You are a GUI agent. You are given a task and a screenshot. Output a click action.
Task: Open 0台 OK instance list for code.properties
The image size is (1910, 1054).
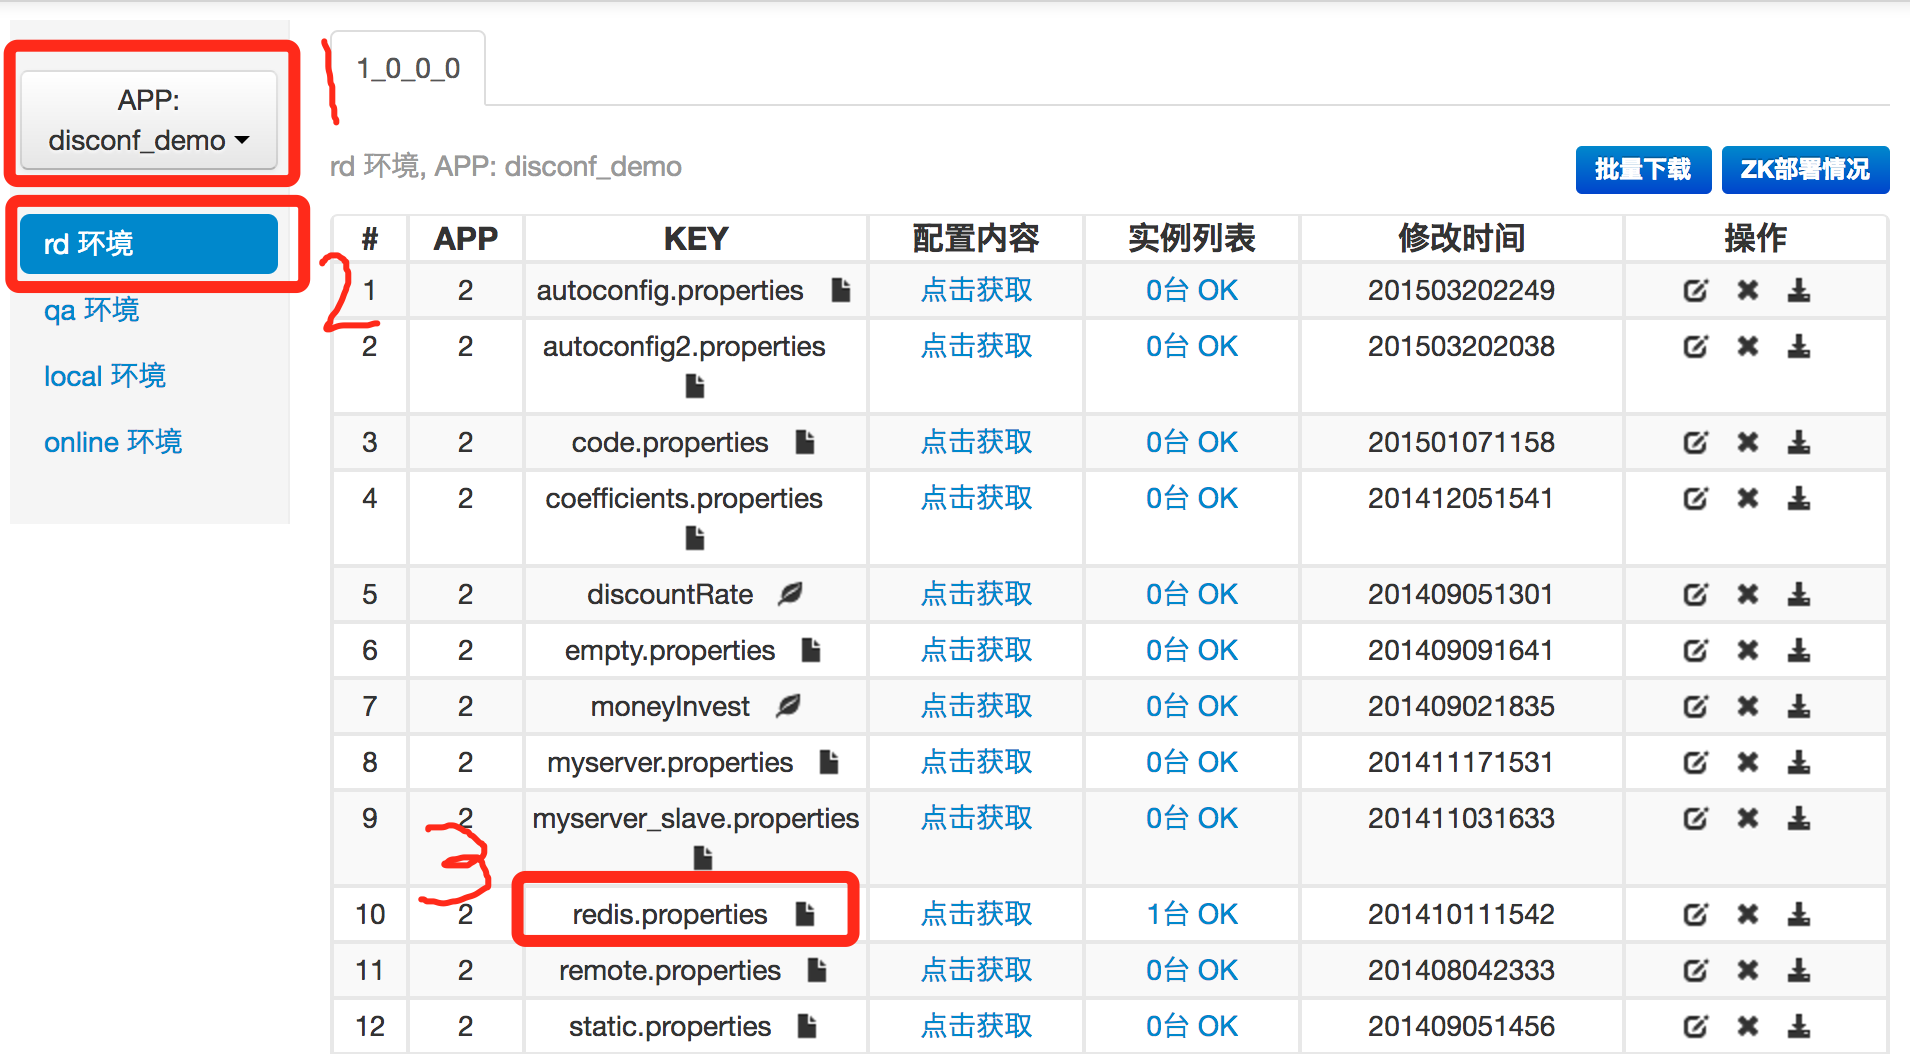point(1192,443)
